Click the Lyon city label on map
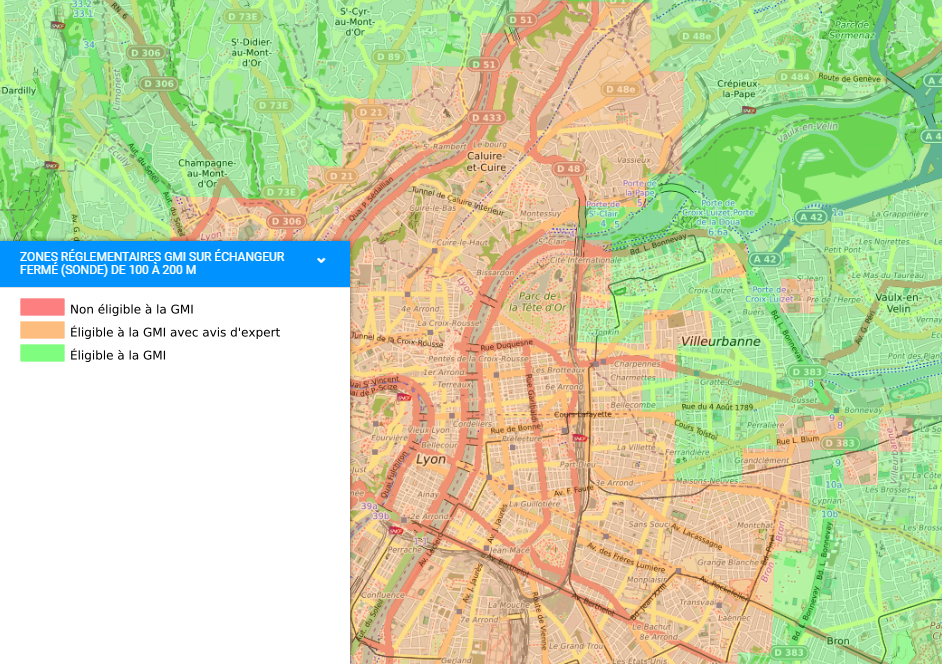 [431, 459]
